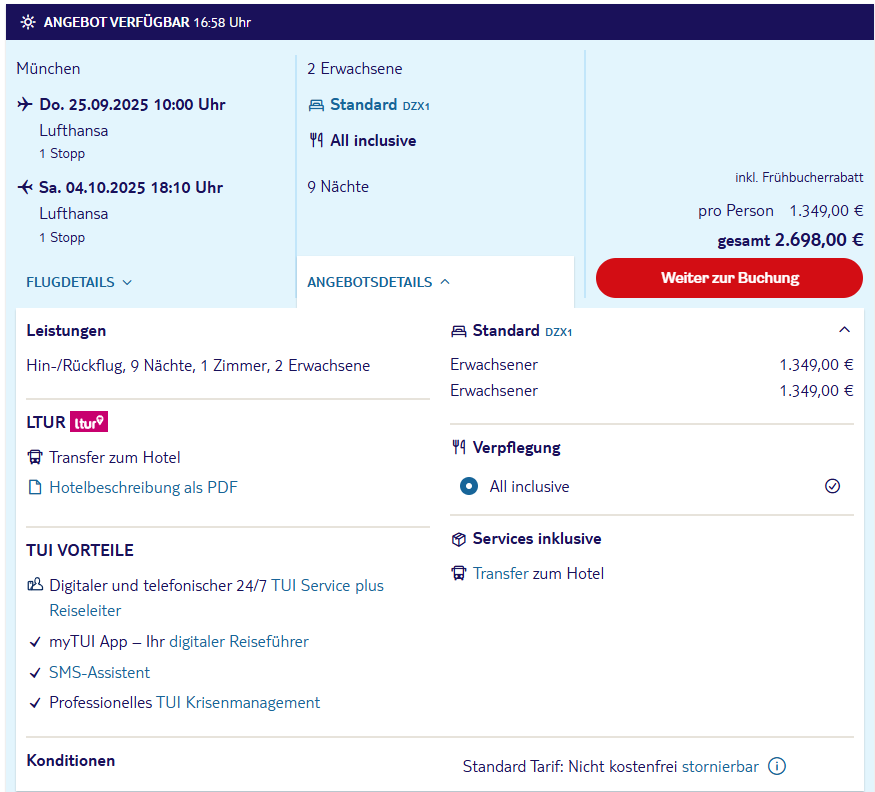Click the box icon beside Services inklusive
The width and height of the screenshot is (875, 792).
(x=459, y=539)
